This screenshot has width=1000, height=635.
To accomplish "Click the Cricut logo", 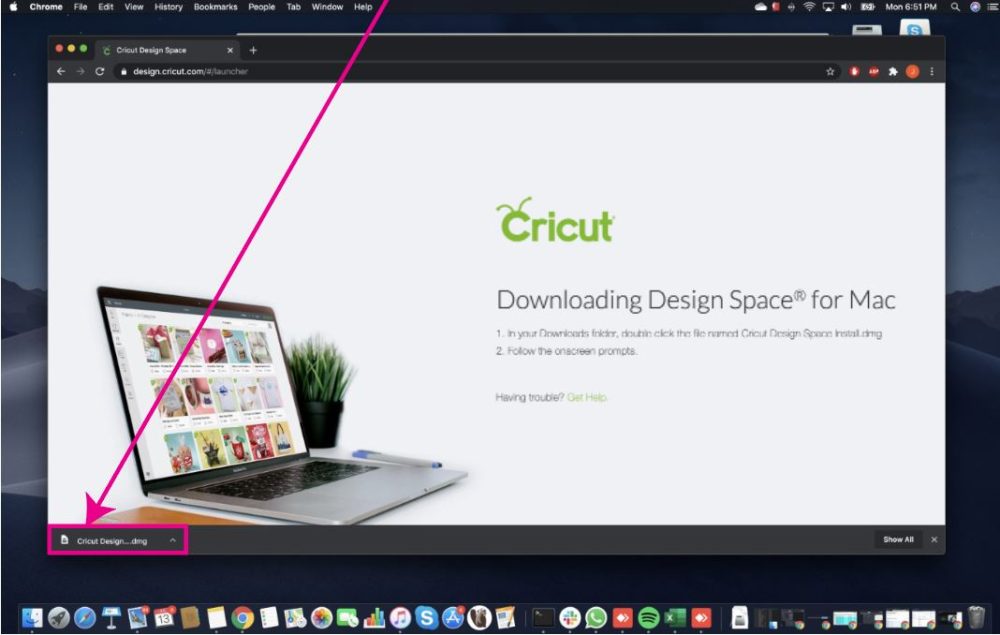I will click(x=555, y=220).
